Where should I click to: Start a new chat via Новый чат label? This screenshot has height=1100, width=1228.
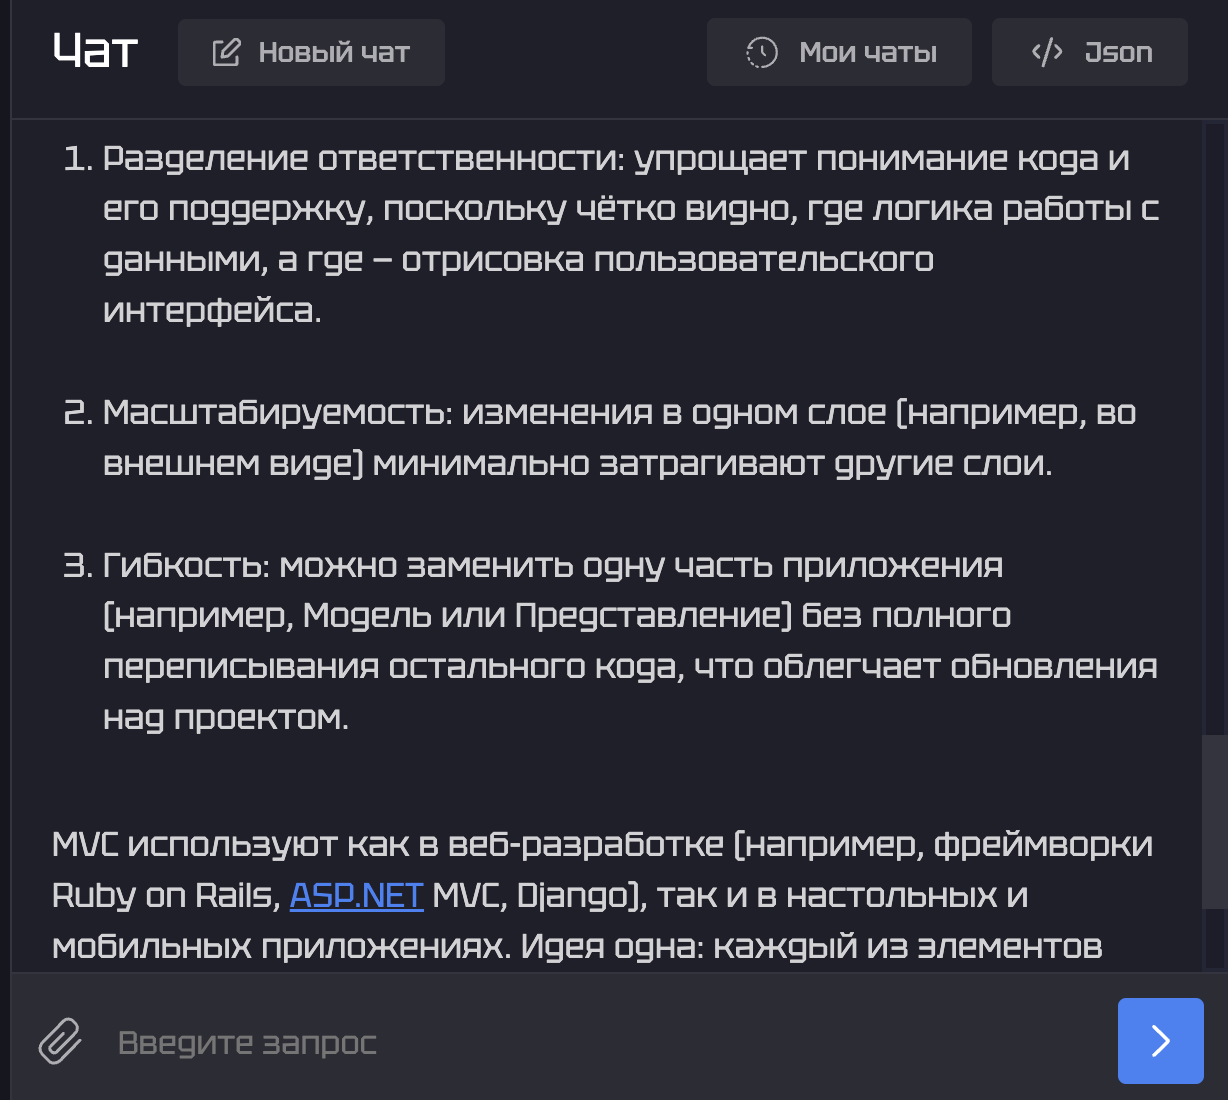(x=334, y=52)
